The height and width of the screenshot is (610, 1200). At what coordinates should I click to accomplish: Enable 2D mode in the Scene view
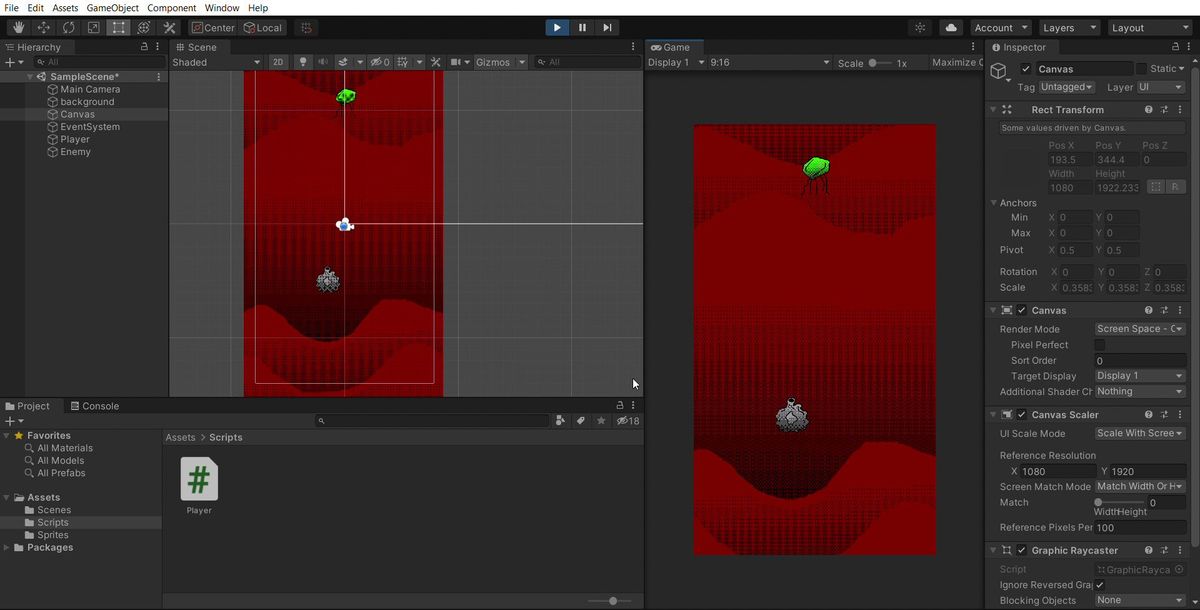coord(278,61)
